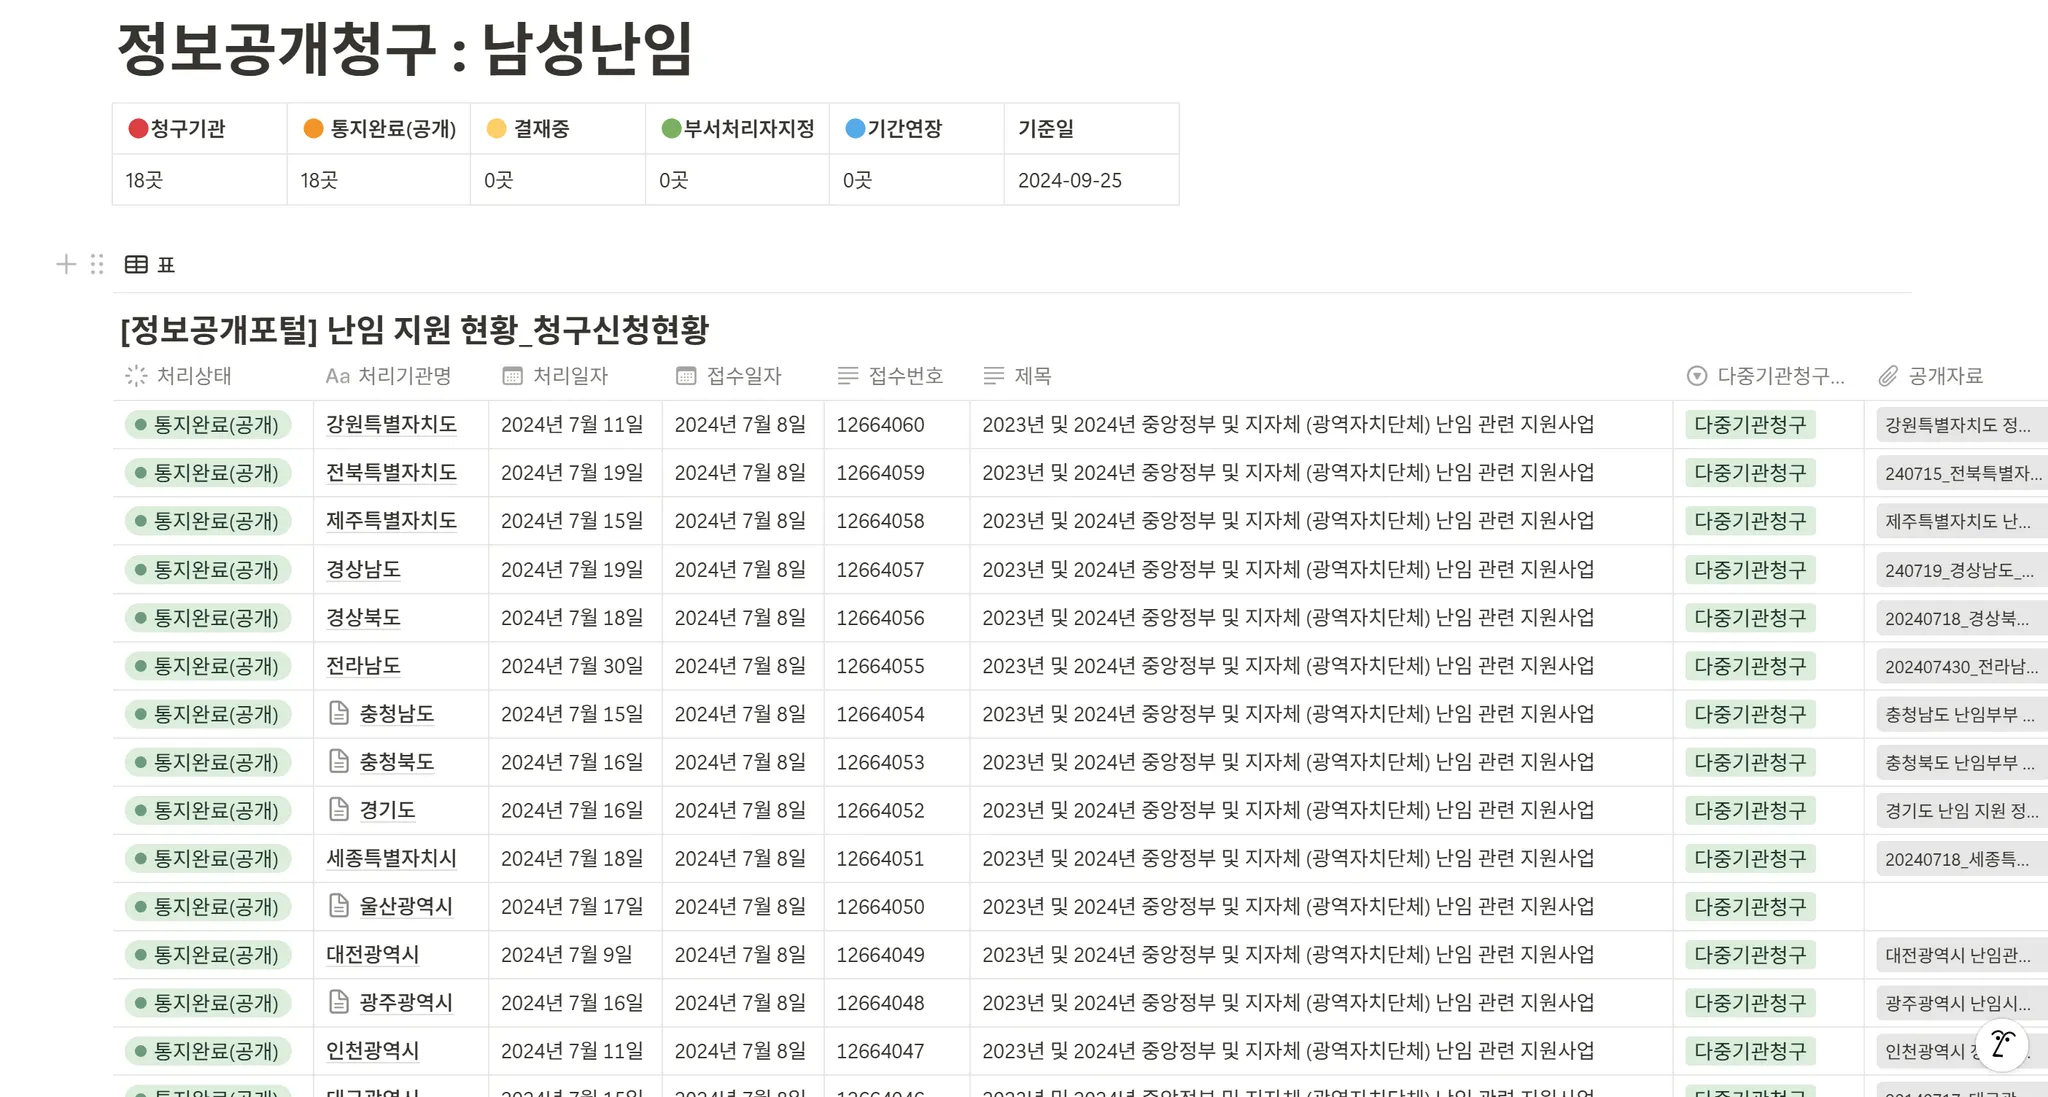Screen dimensions: 2048x1097
Task: Click the plus add-block icon
Action: (66, 264)
